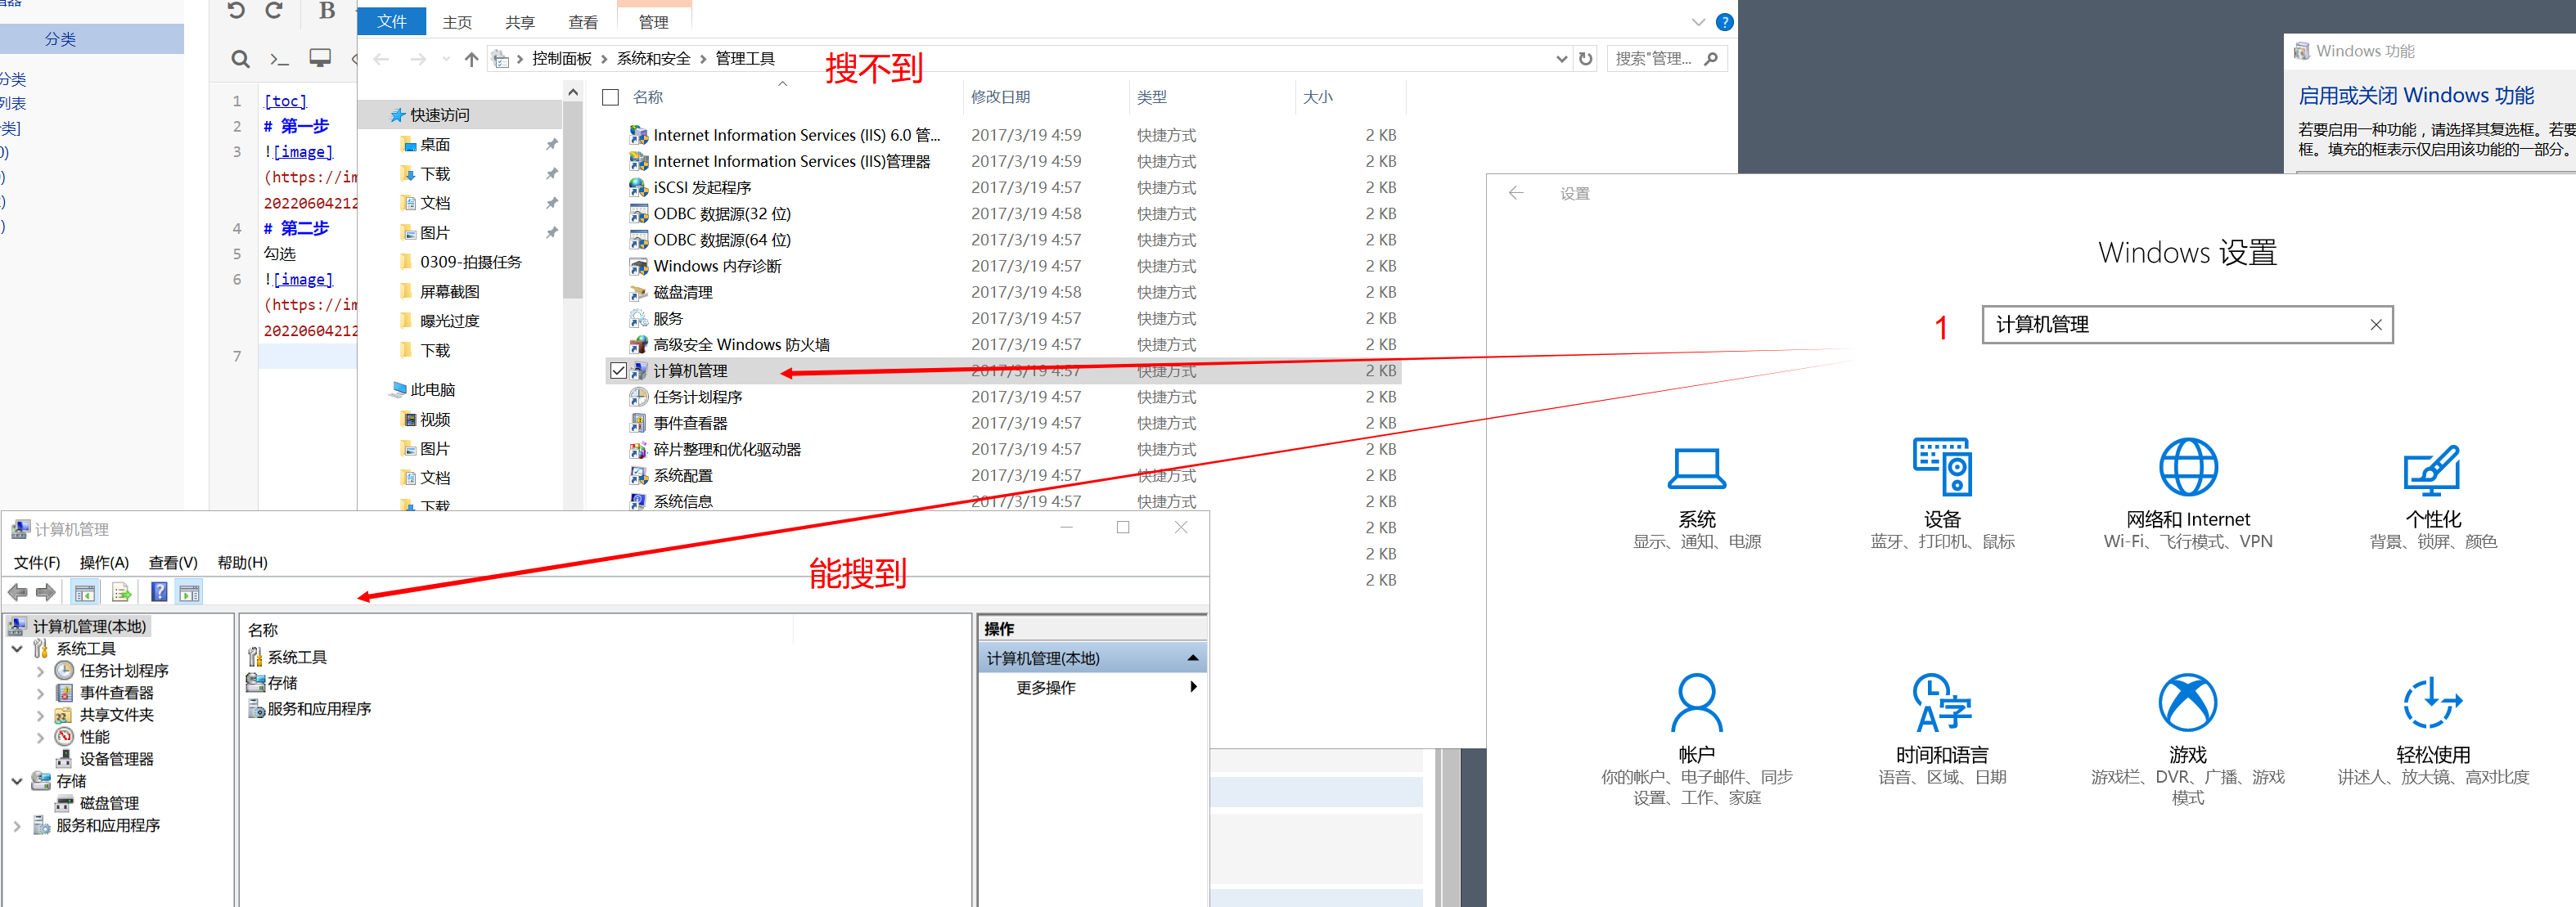
Task: Open Network and Internet globe icon
Action: 2187,467
